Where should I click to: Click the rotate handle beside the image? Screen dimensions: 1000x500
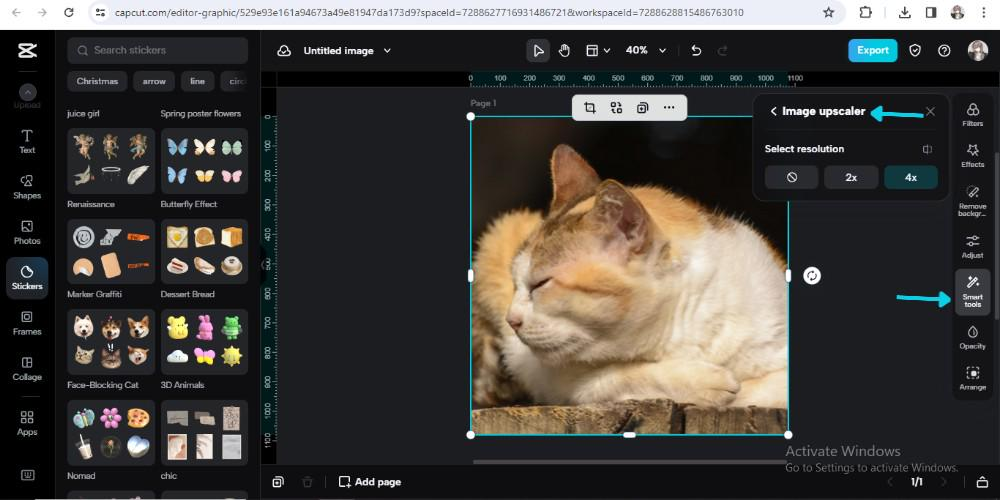pos(812,276)
